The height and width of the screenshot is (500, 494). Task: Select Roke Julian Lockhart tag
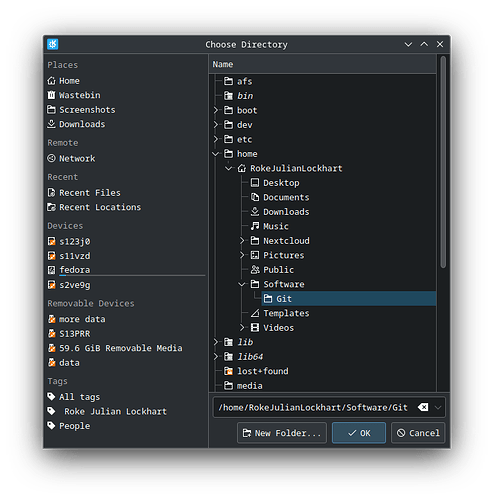107,411
